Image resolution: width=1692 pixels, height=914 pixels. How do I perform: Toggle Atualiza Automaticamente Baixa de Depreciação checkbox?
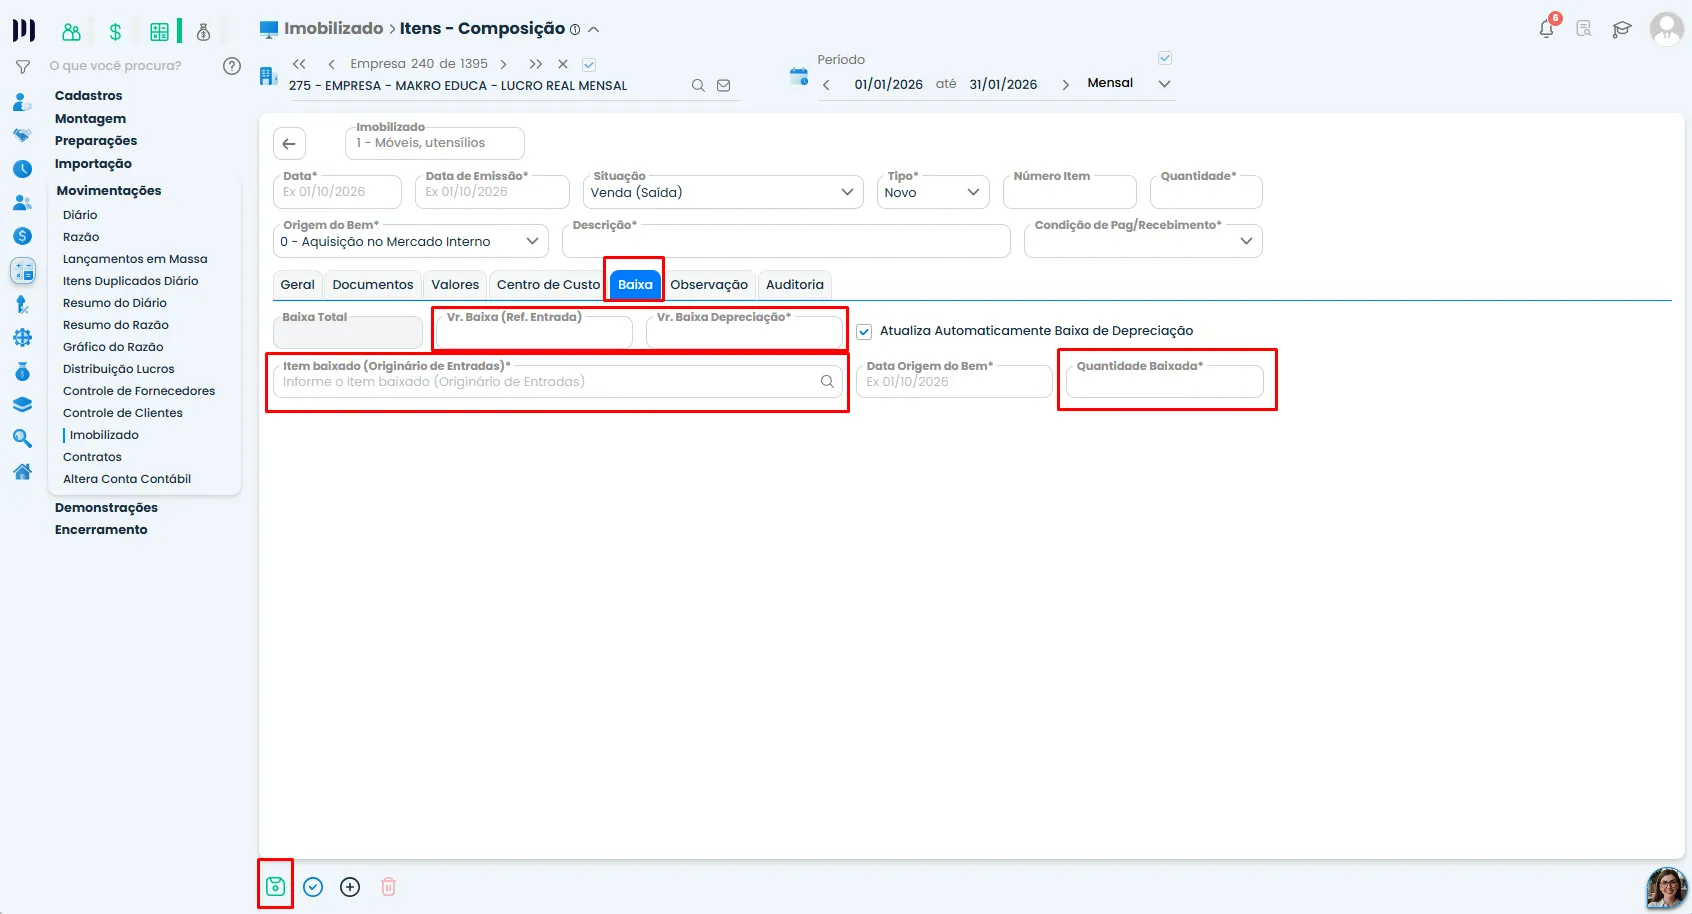864,332
